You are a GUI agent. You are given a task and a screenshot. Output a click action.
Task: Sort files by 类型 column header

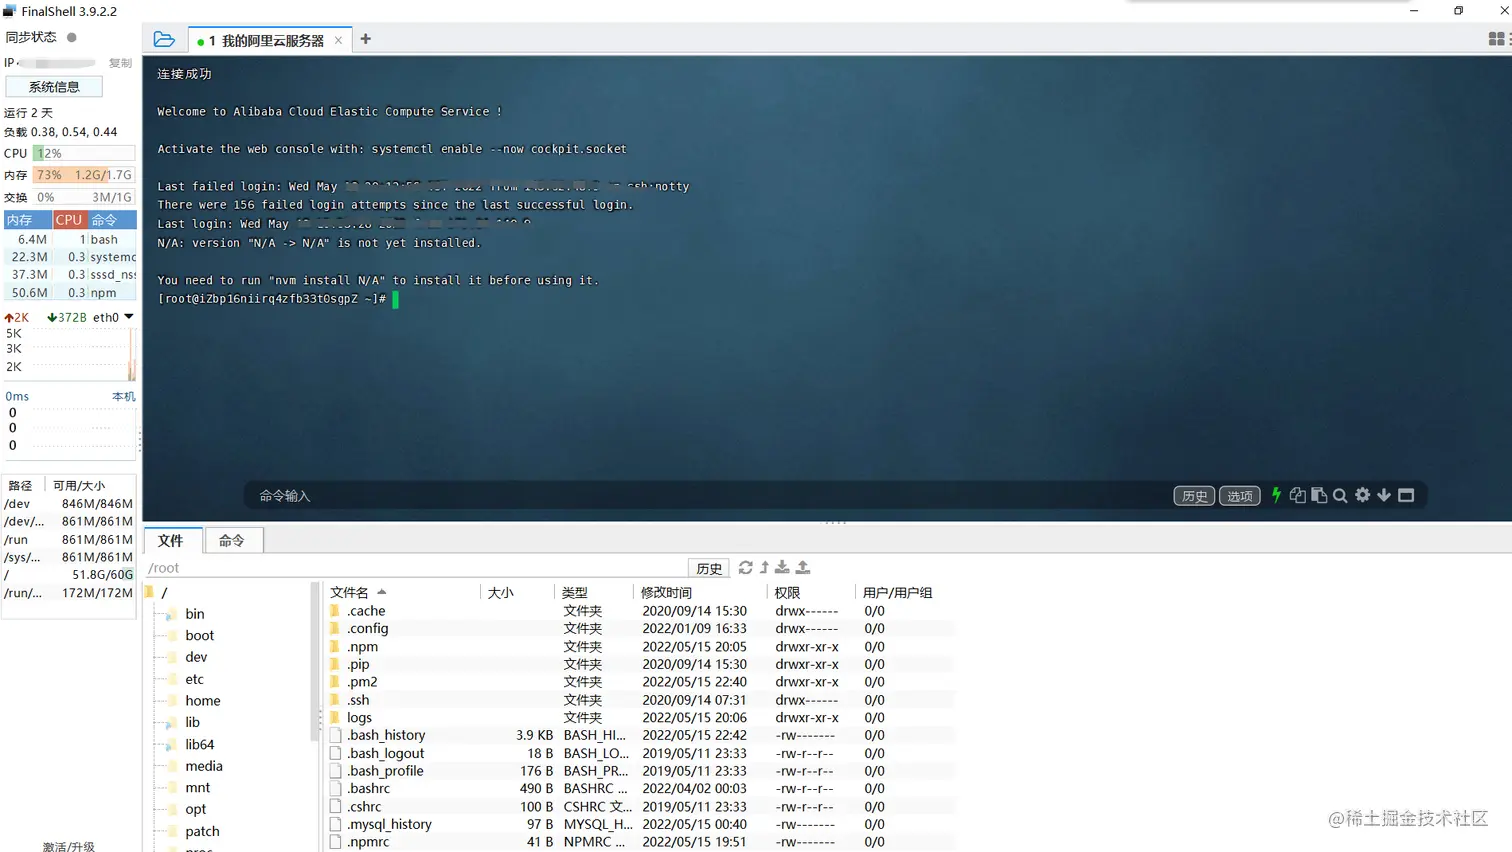pyautogui.click(x=594, y=592)
